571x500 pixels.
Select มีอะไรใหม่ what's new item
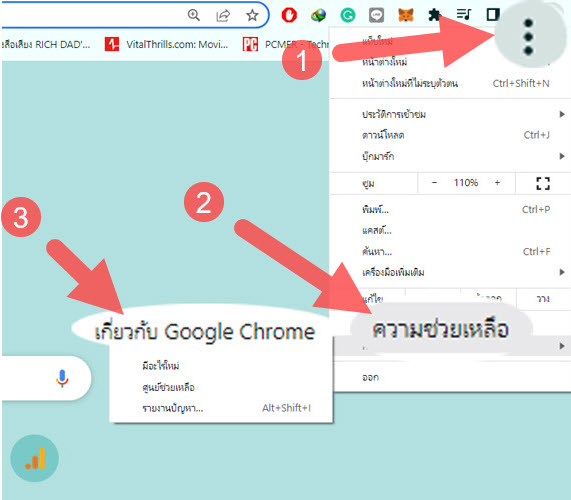[221, 366]
